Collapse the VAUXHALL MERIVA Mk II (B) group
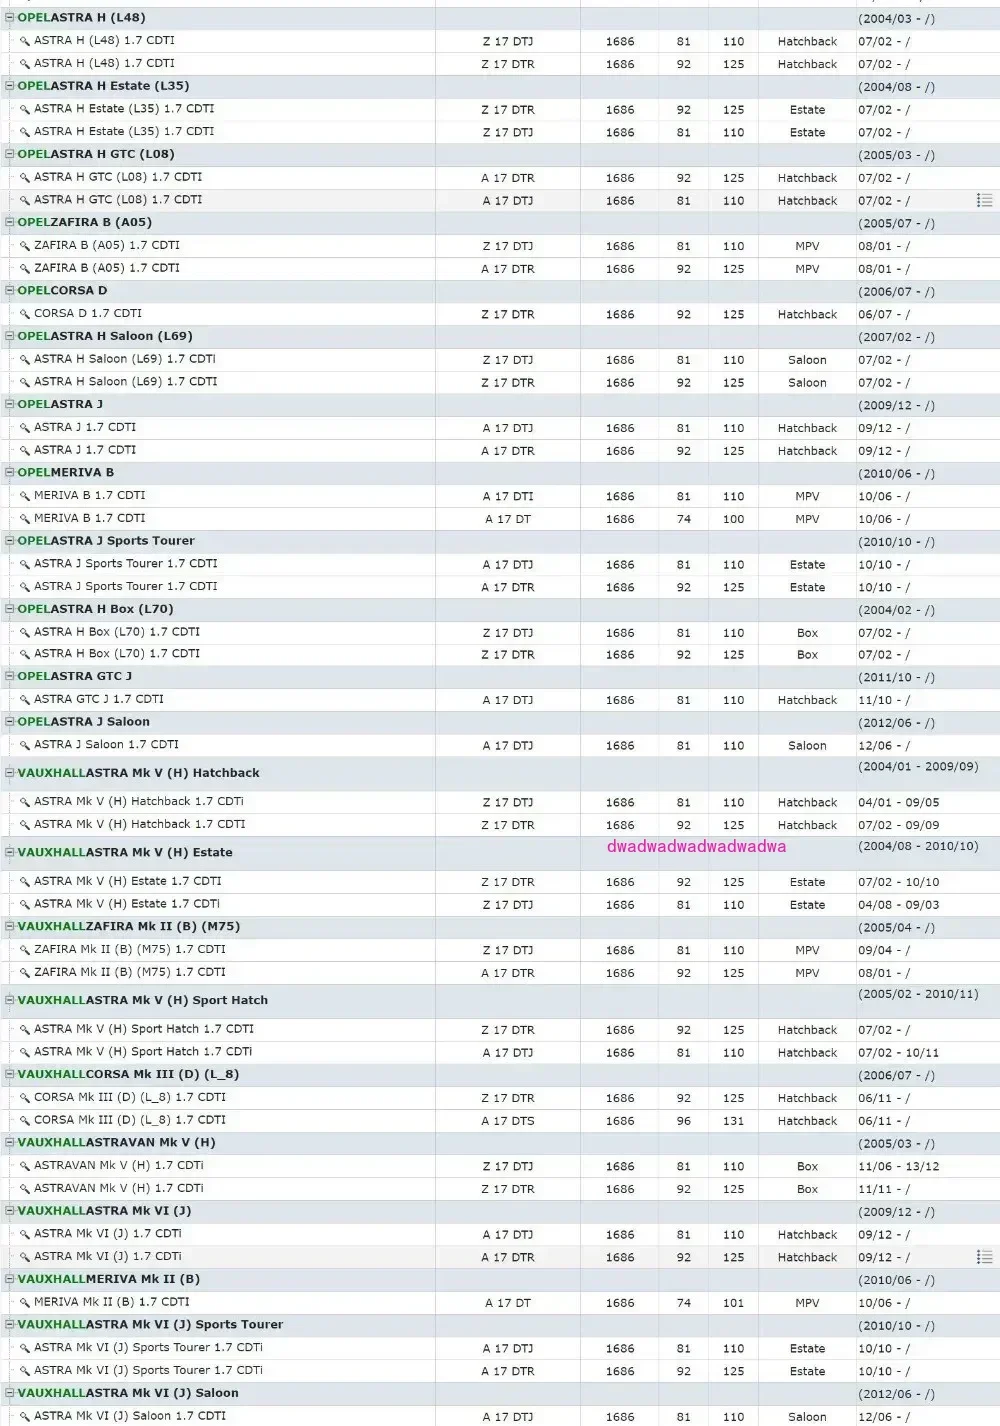Screen dimensions: 1000x1426 [10, 1280]
